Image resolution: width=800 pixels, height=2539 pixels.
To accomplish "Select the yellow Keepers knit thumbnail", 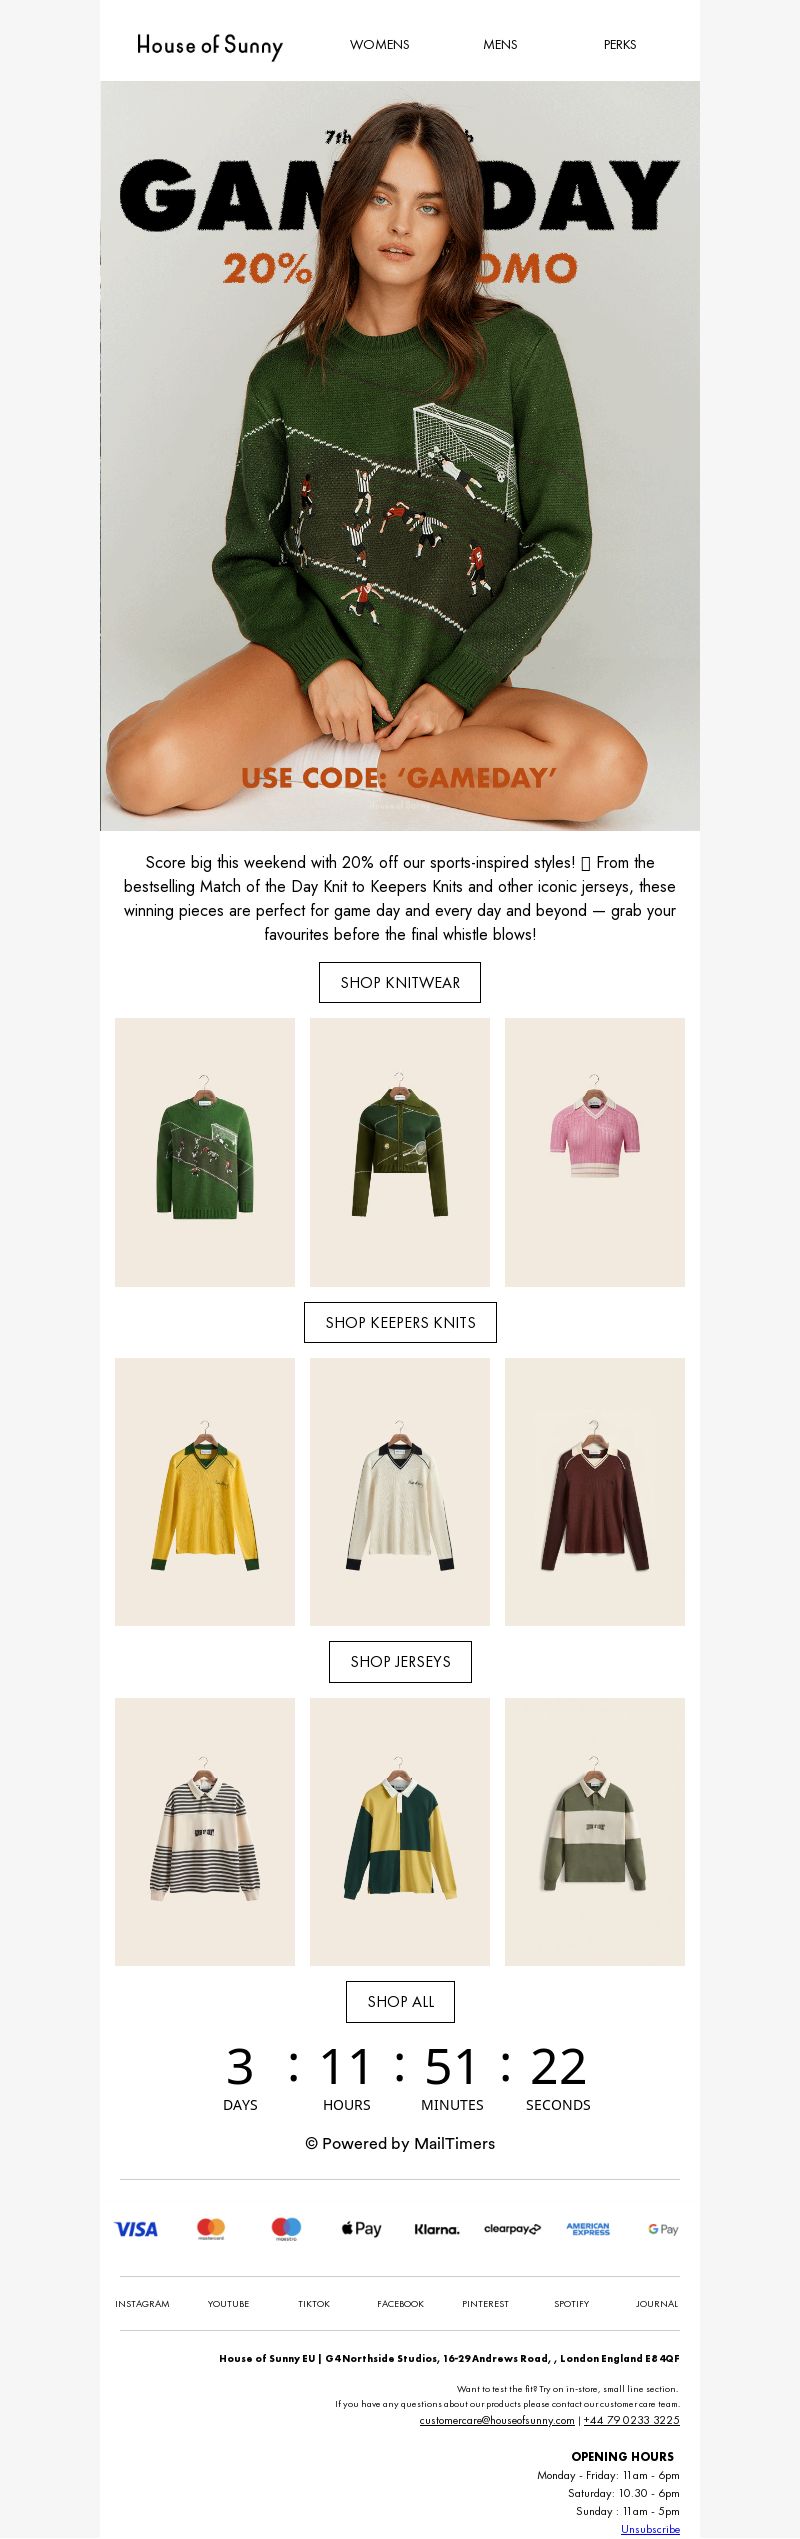I will coord(205,1491).
